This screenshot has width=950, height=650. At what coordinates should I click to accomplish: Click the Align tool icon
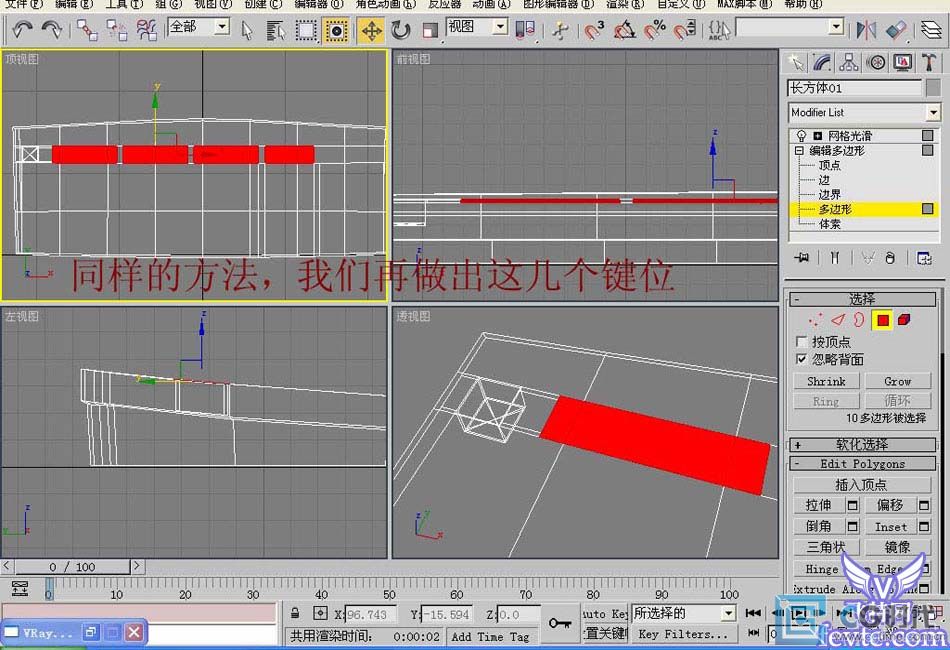[x=896, y=30]
